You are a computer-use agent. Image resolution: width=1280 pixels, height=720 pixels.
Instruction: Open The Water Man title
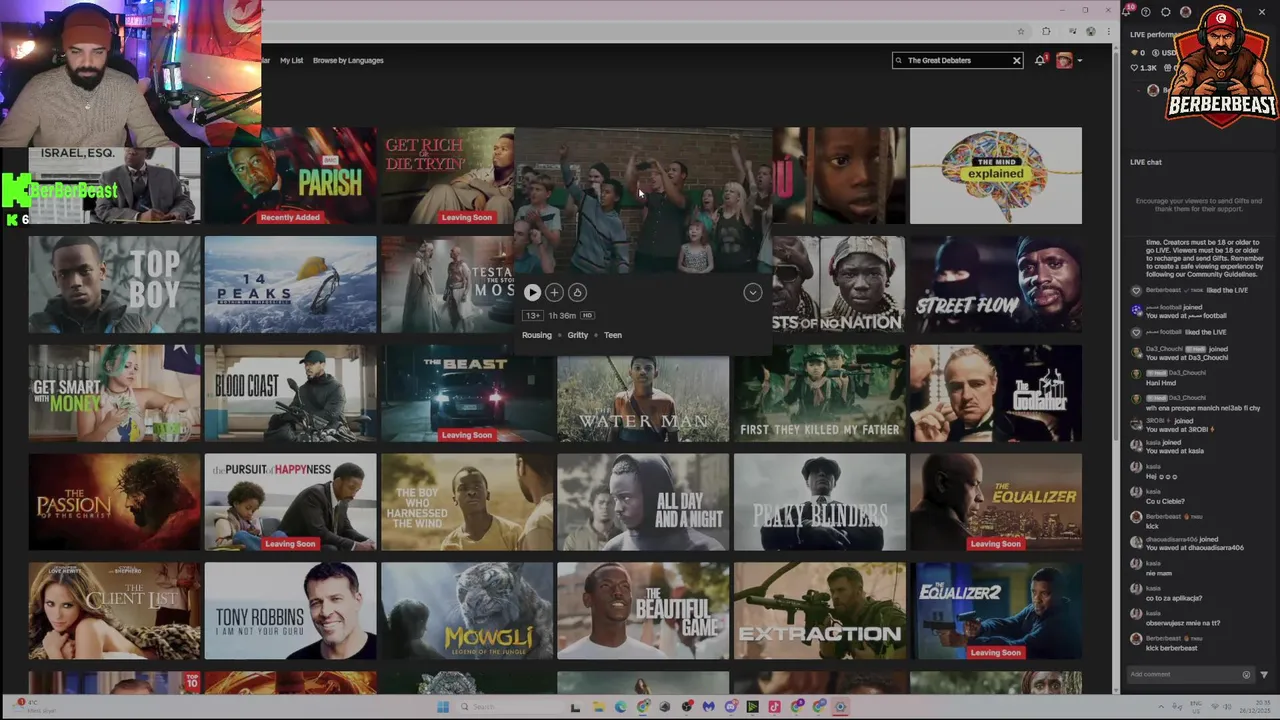pos(643,399)
